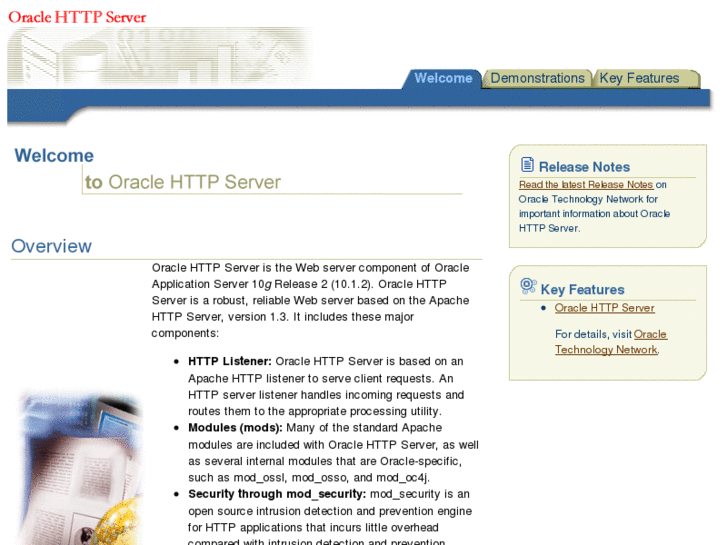The height and width of the screenshot is (545, 727).
Task: Click the Overview heading
Action: click(x=51, y=246)
